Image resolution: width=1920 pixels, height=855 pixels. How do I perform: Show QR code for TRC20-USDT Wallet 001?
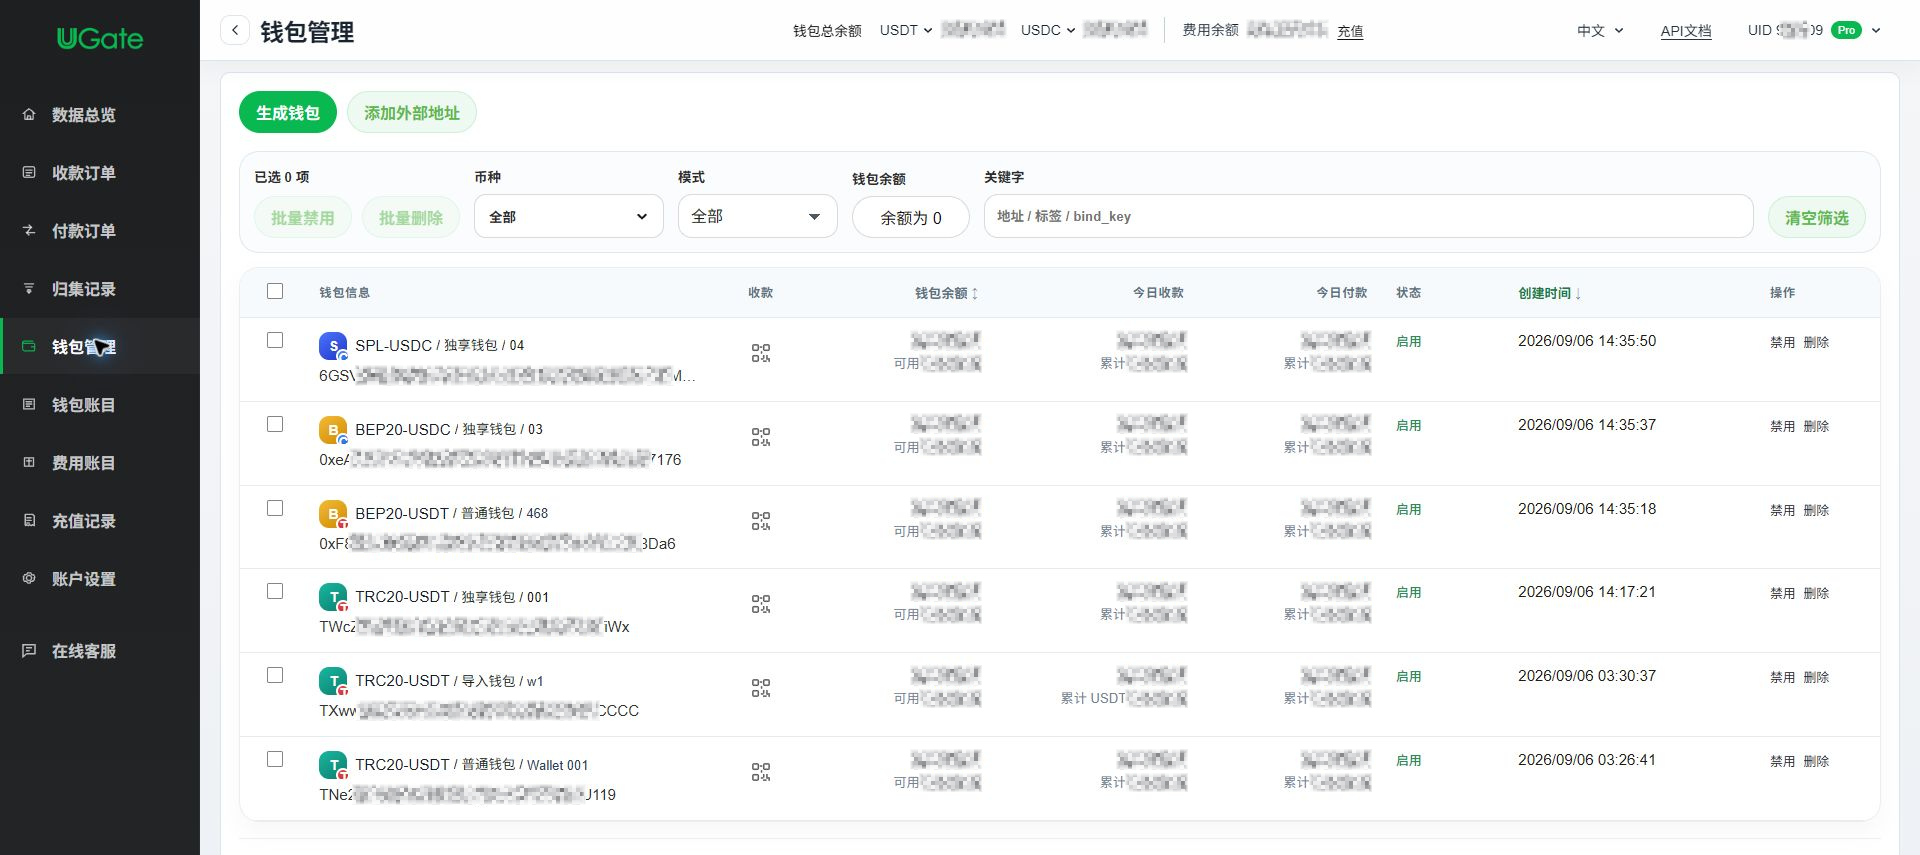point(761,772)
